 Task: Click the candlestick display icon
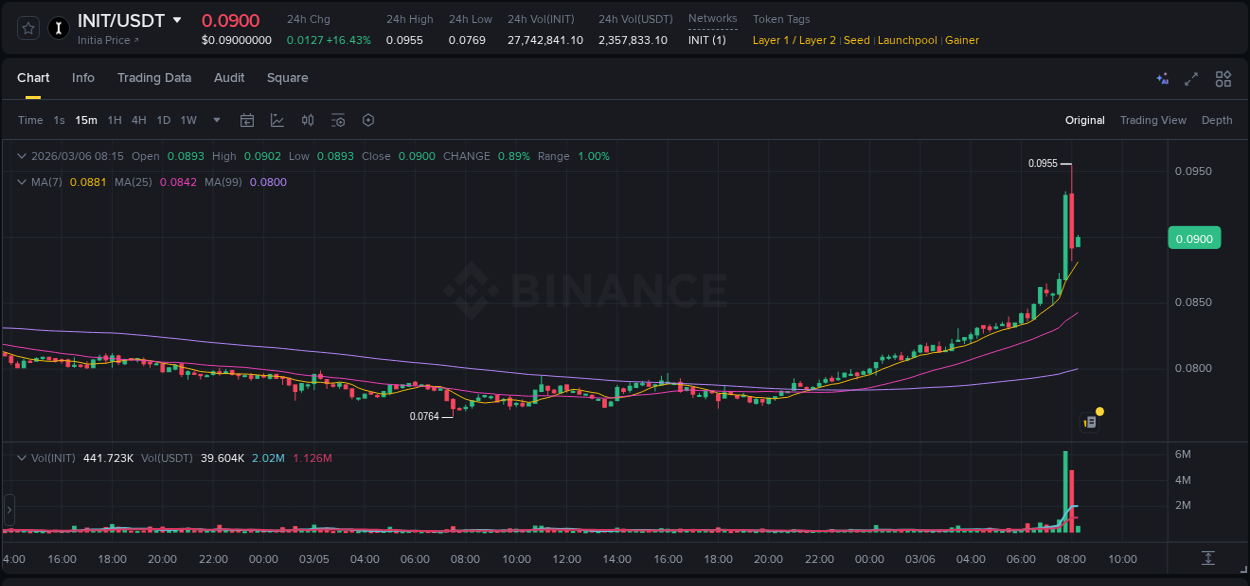[x=308, y=120]
